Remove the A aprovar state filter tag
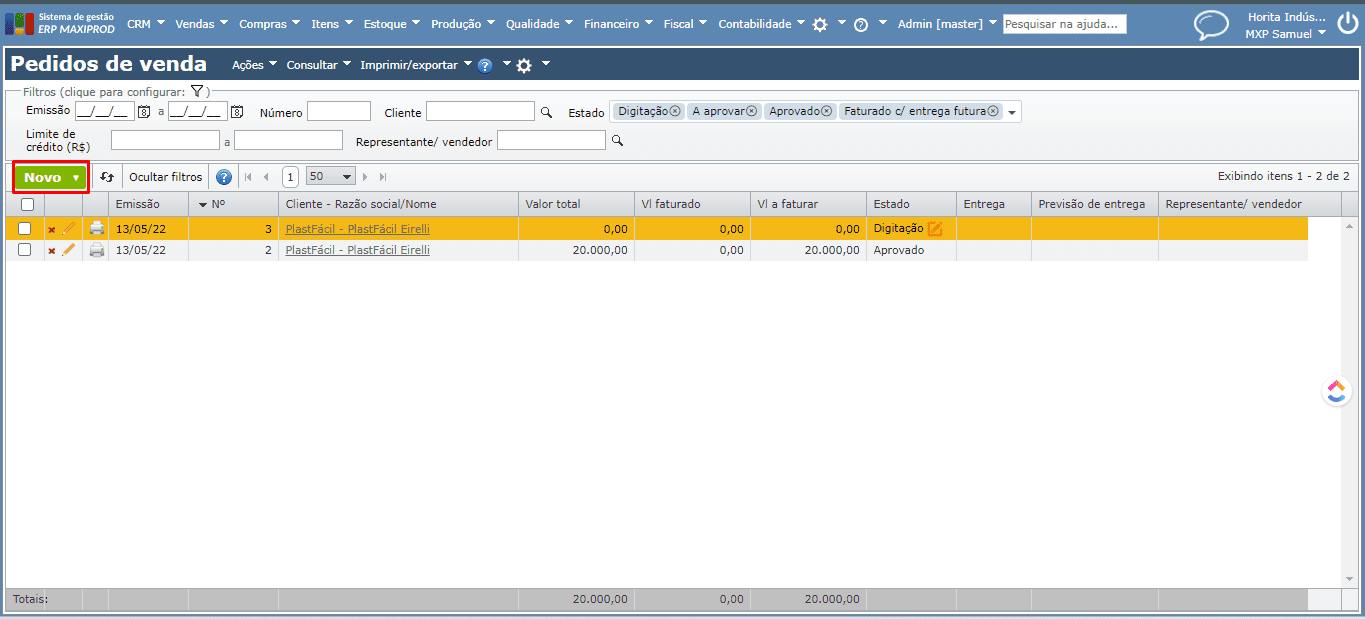The image size is (1365, 619). pyautogui.click(x=752, y=112)
